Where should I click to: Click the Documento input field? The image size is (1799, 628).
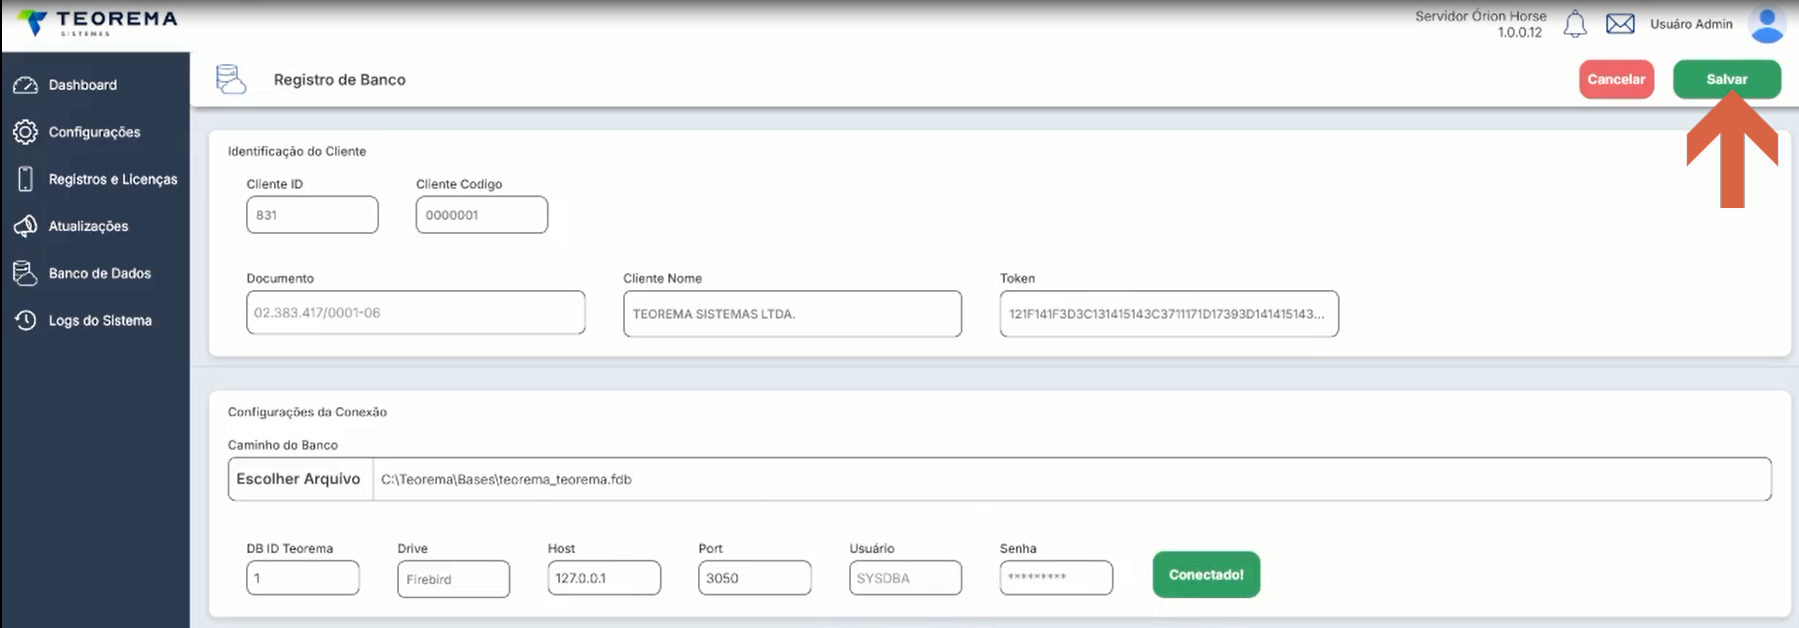click(x=416, y=313)
